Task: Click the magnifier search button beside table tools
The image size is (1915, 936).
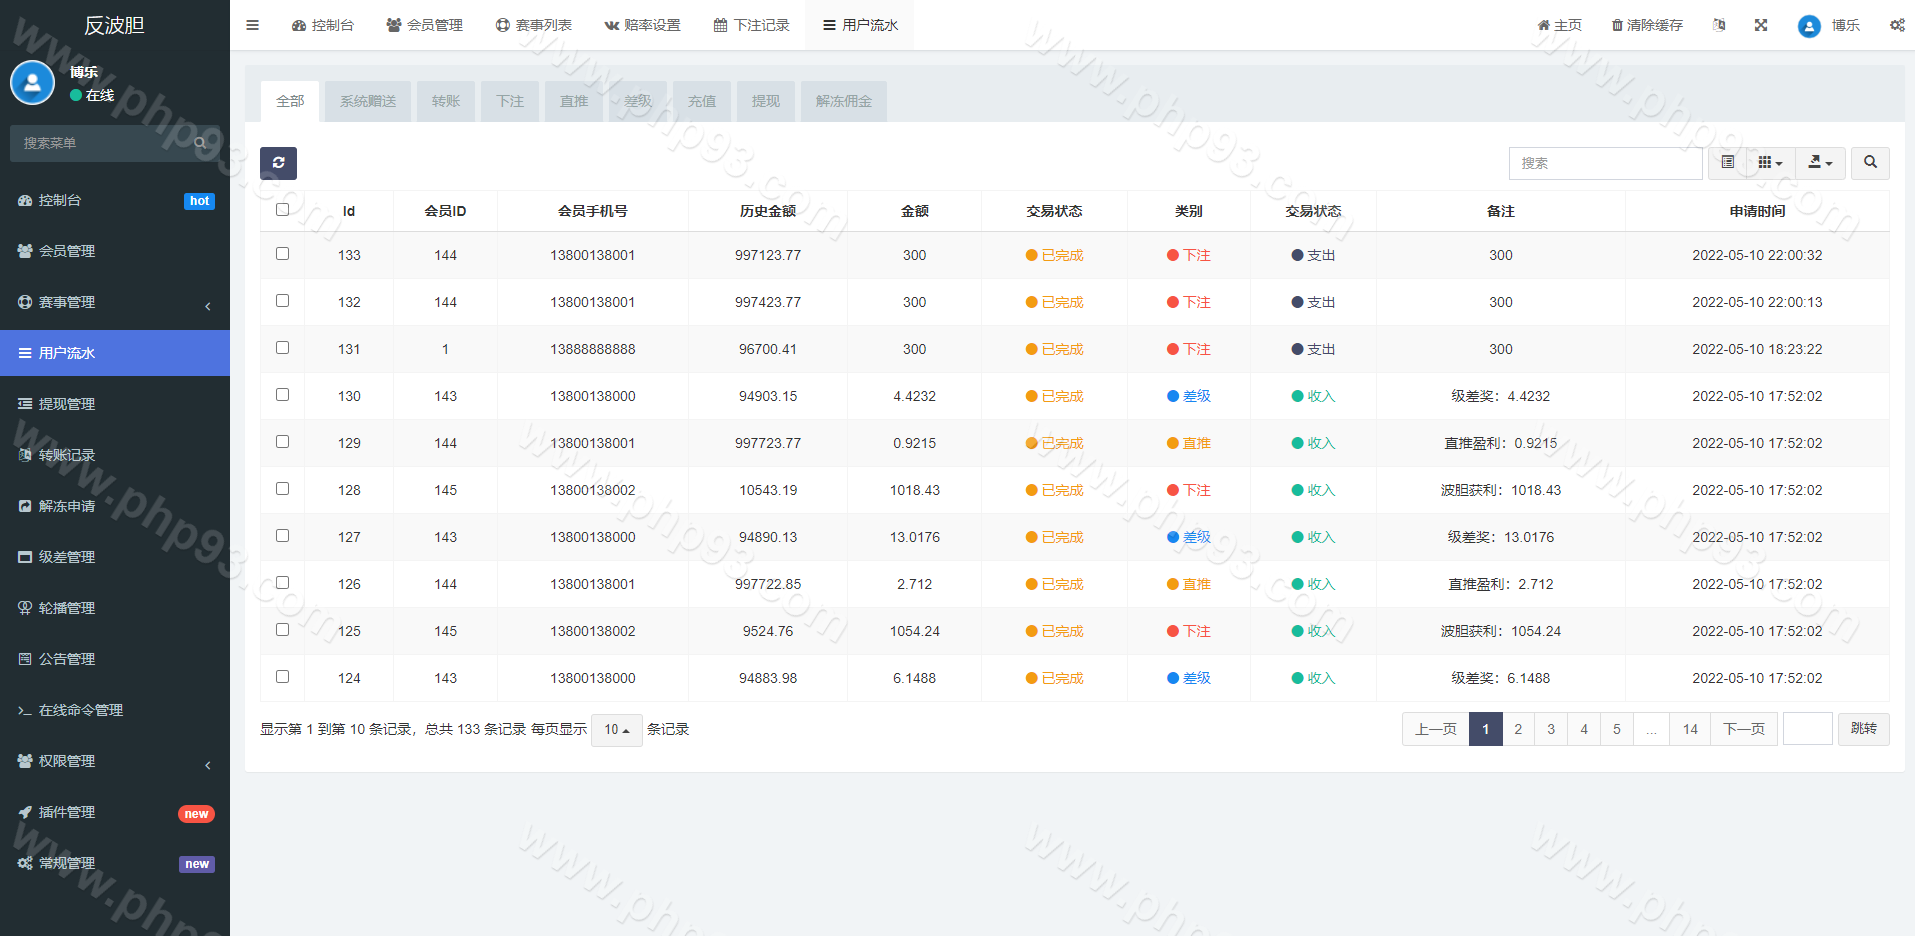Action: [1869, 163]
